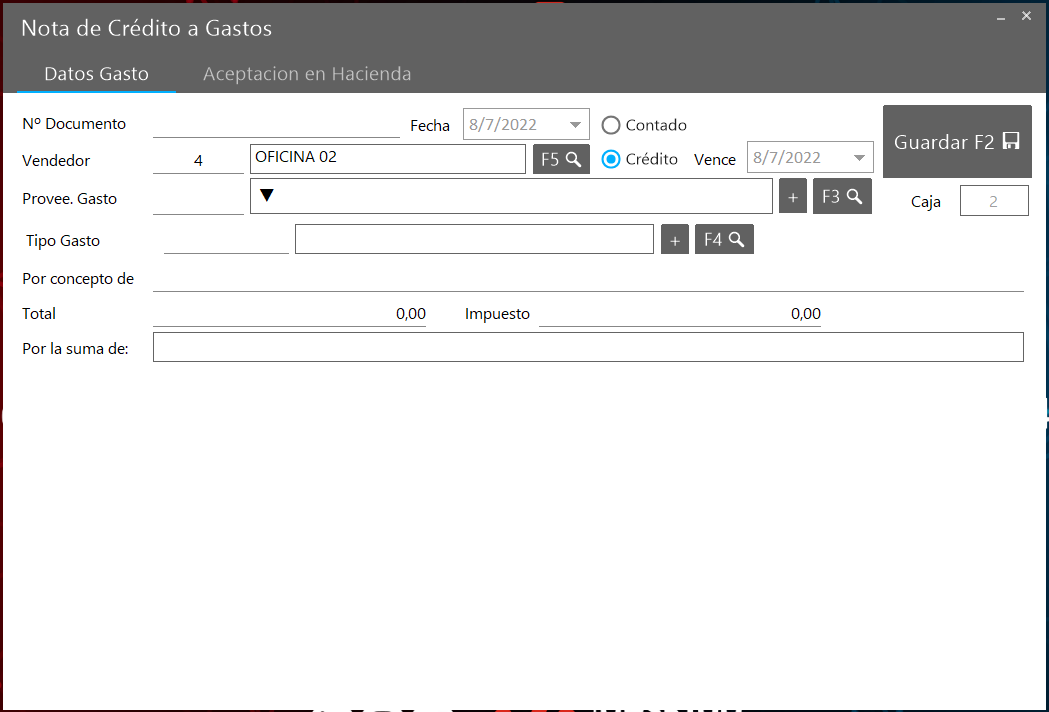Add new Tipo Gasto with plus button
The height and width of the screenshot is (712, 1049).
[675, 240]
